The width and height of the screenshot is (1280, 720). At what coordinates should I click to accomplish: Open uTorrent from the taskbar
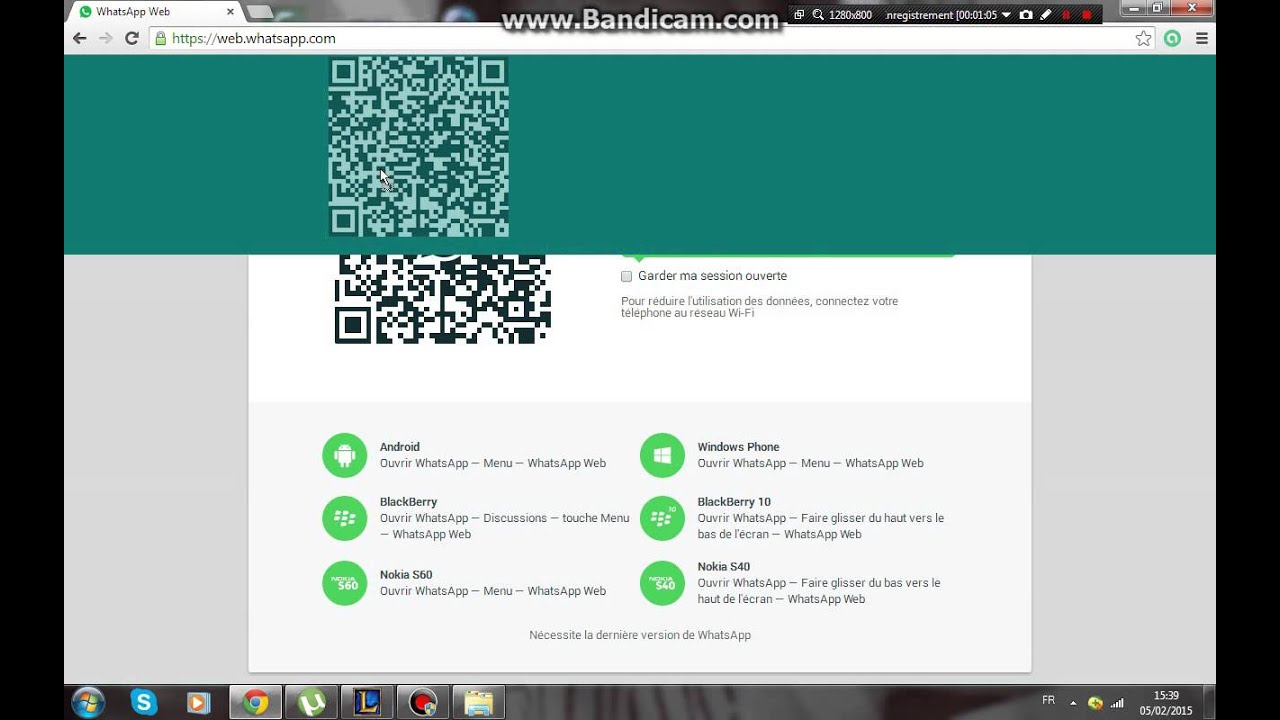click(311, 703)
